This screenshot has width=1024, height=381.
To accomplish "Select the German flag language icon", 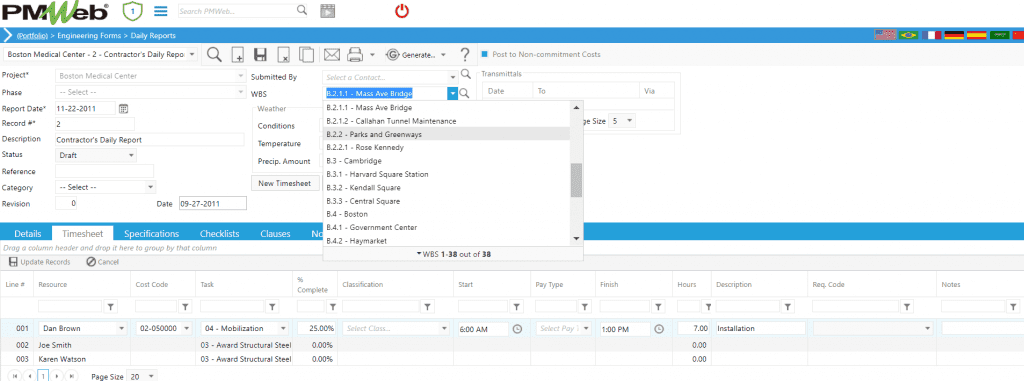I will tap(953, 35).
